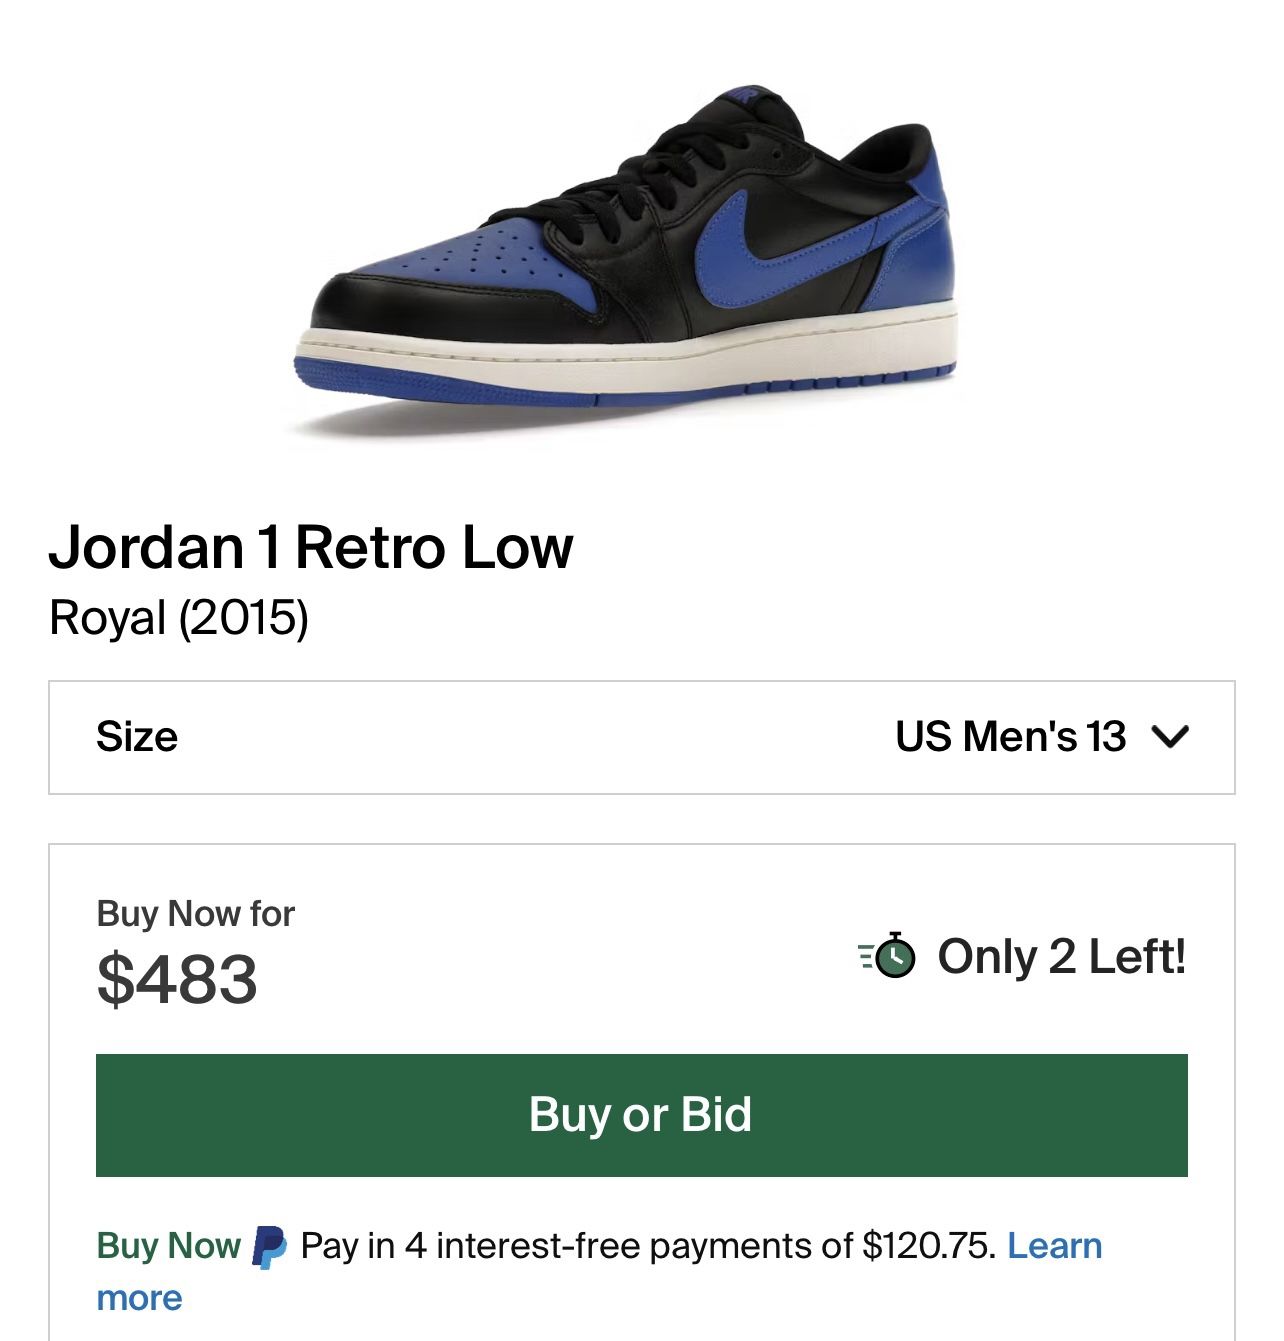Click the Buy Now for label
Viewport: 1284px width, 1341px height.
coord(195,913)
